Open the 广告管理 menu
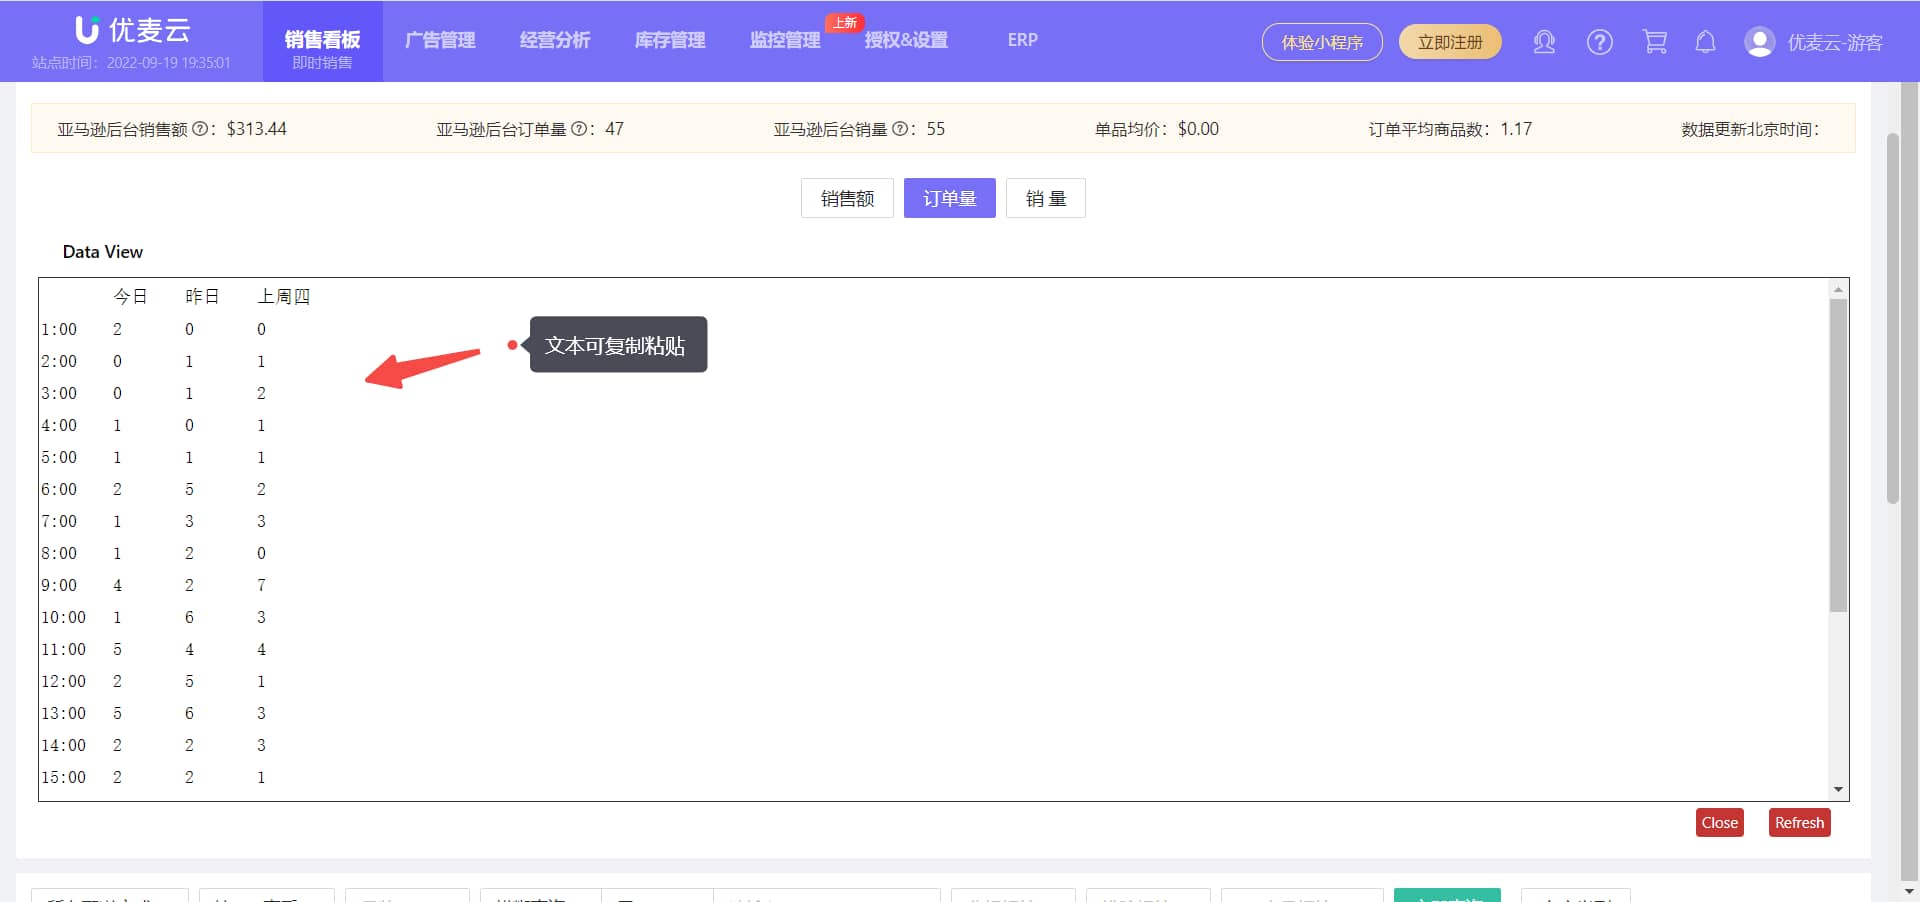This screenshot has width=1920, height=902. (440, 40)
